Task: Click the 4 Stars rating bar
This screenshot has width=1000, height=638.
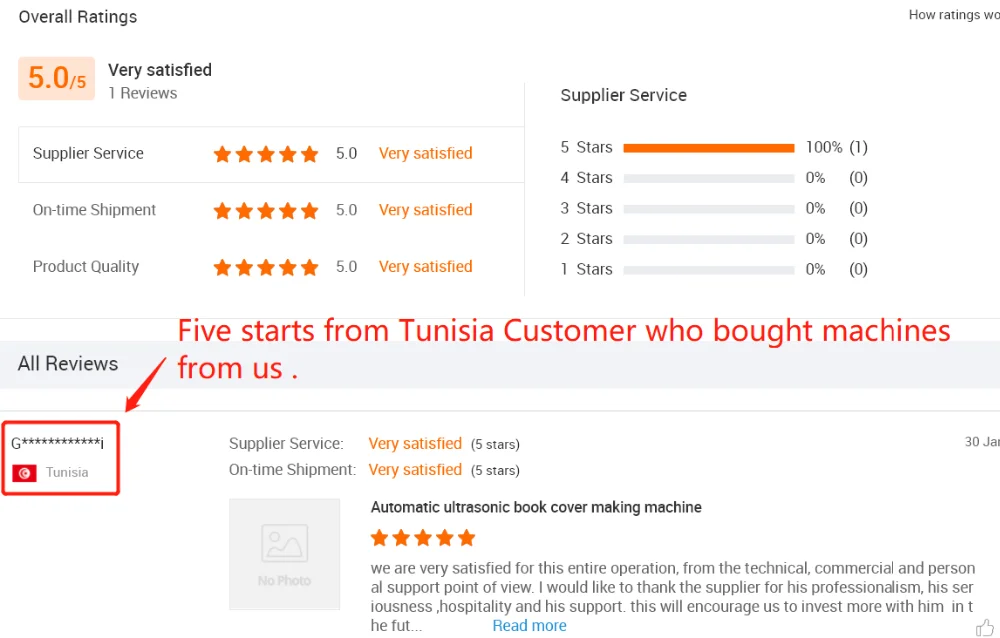Action: click(708, 178)
